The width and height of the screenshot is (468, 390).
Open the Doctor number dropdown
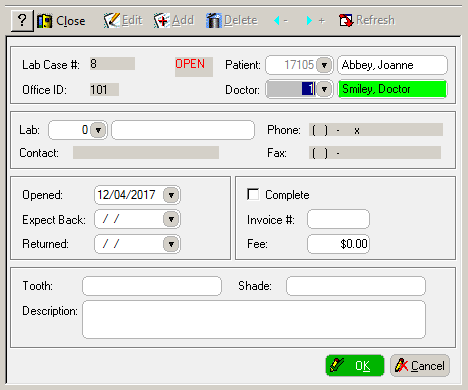coord(324,89)
